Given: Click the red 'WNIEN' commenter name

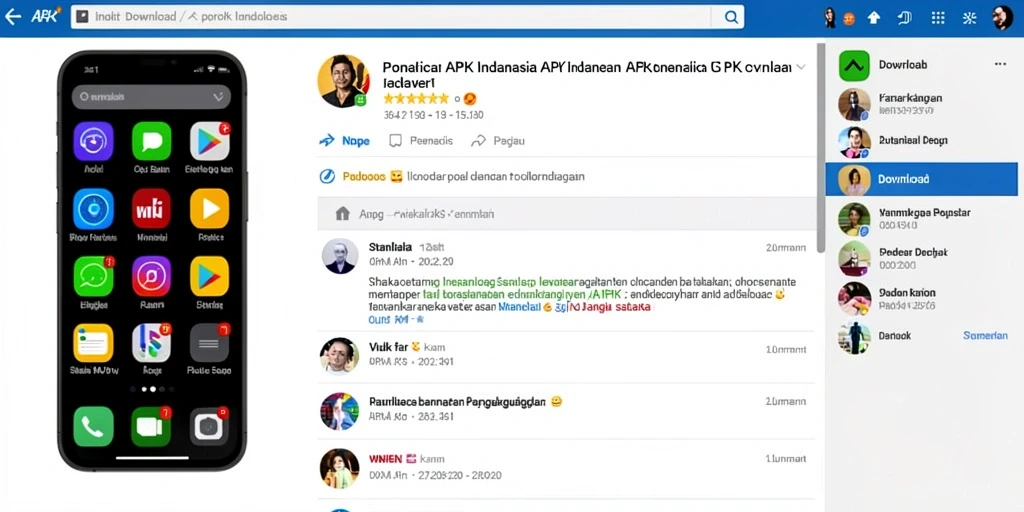Looking at the screenshot, I should coord(385,458).
